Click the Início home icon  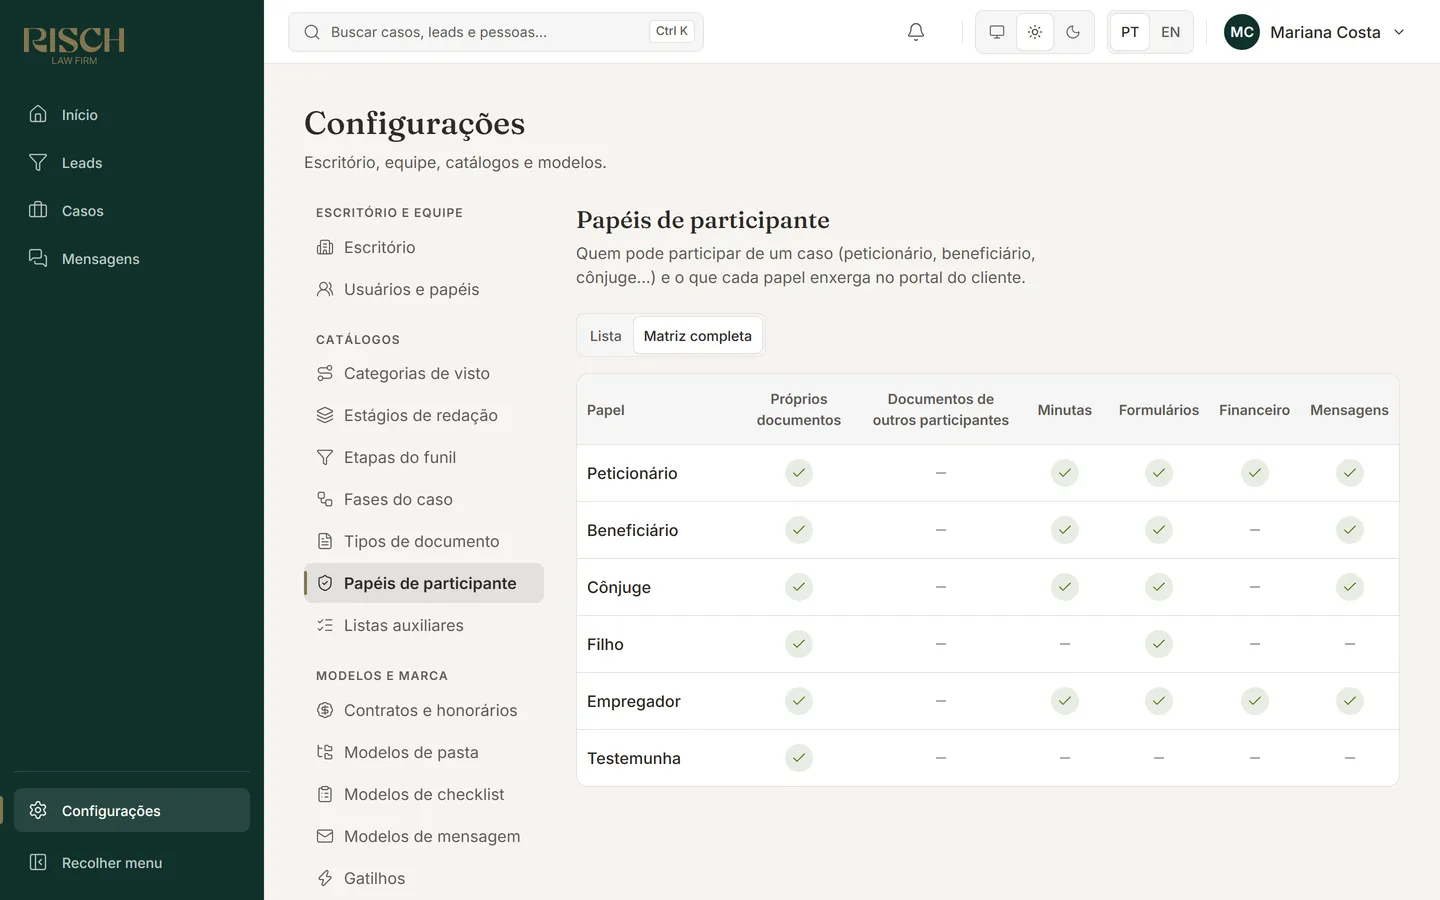click(38, 114)
